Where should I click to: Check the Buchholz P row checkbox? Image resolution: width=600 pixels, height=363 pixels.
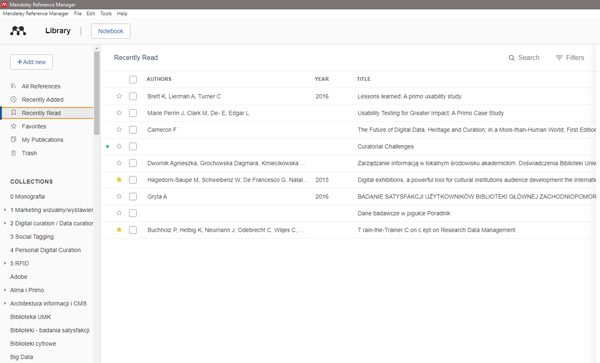point(133,230)
